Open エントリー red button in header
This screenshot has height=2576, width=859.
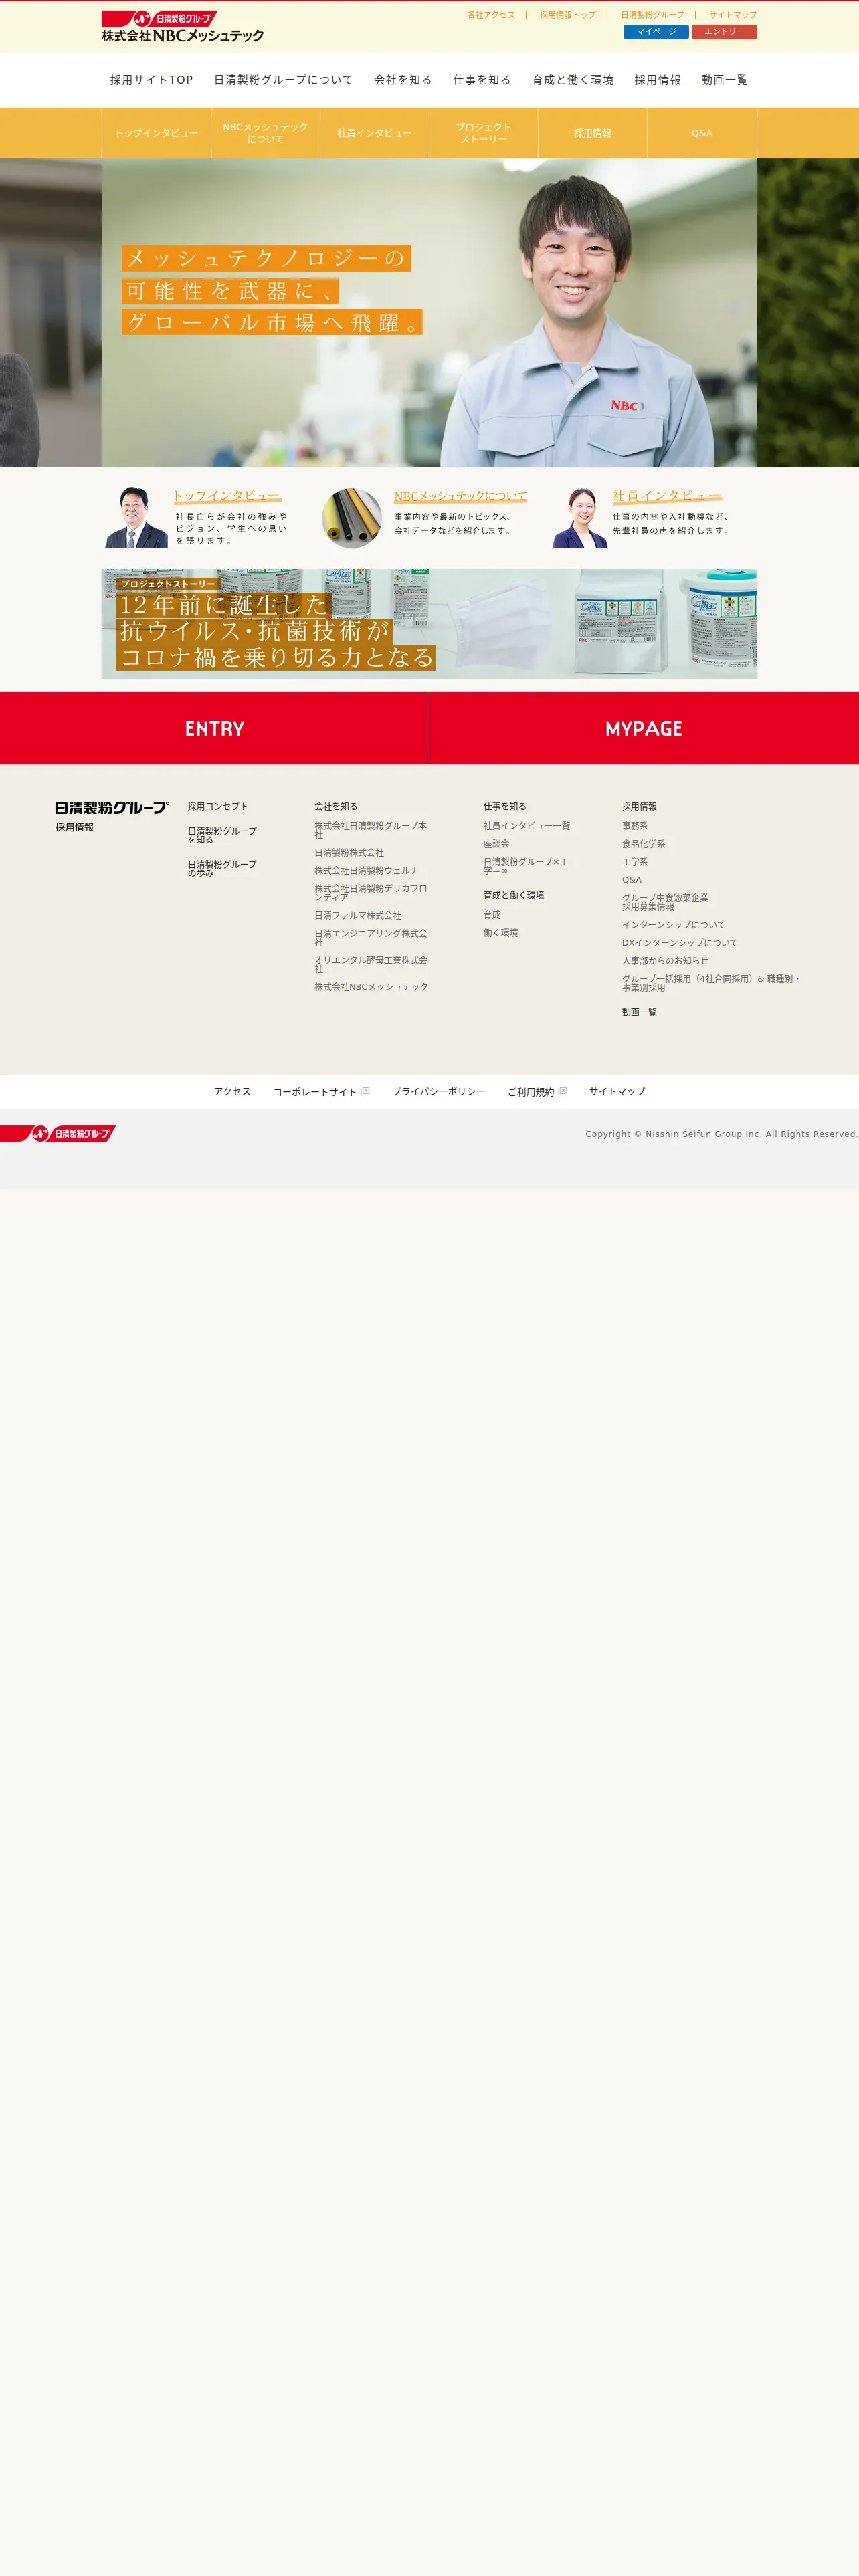[724, 32]
